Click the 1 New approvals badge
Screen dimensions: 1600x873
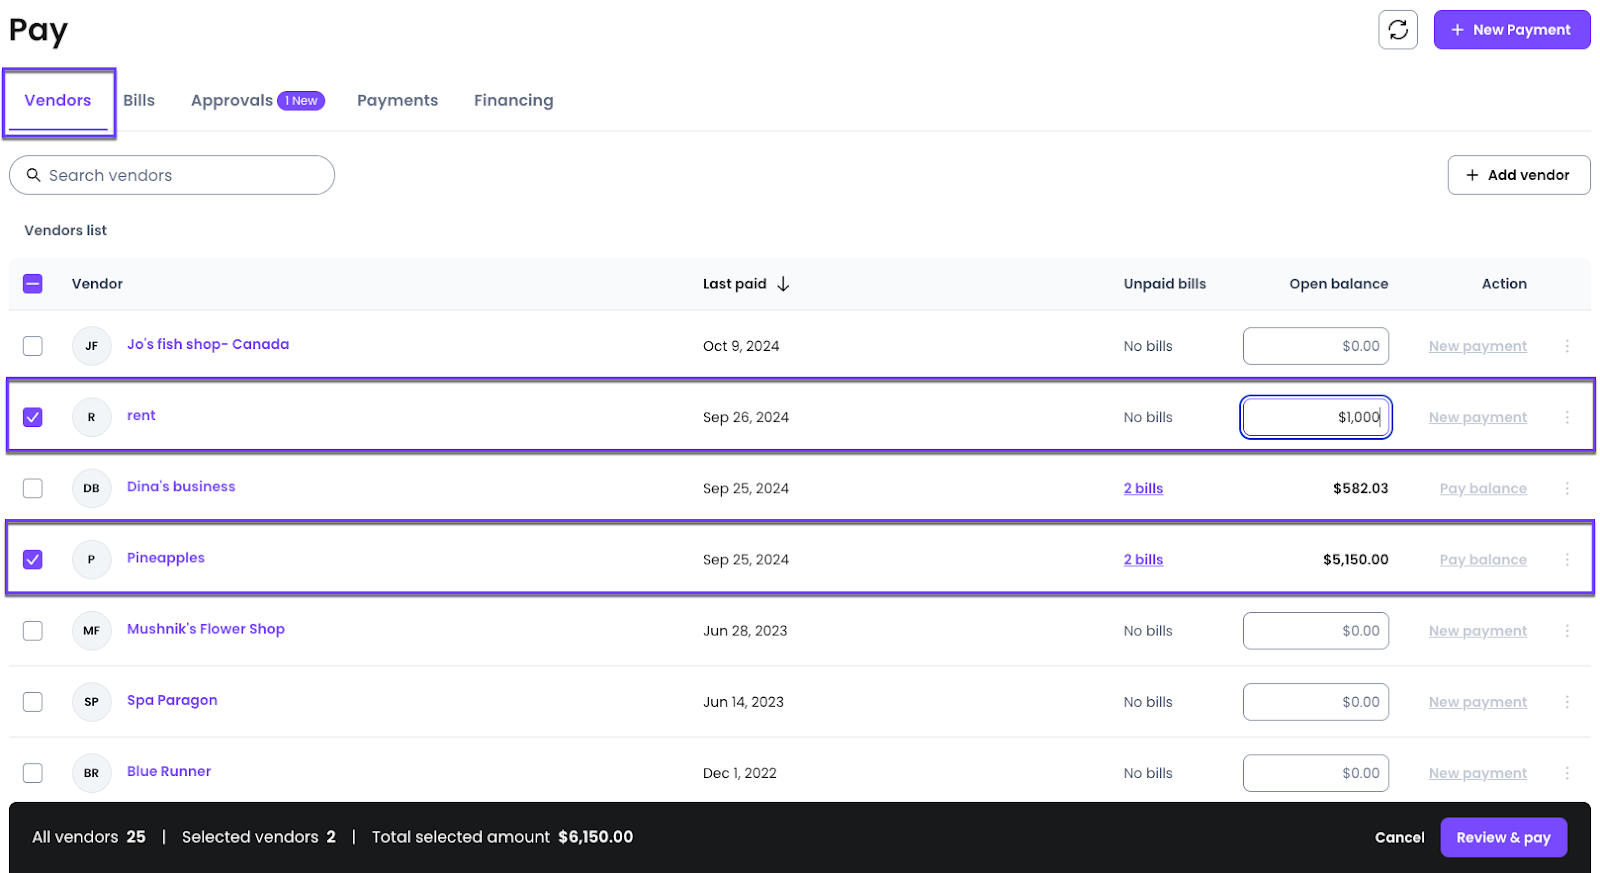click(x=301, y=101)
